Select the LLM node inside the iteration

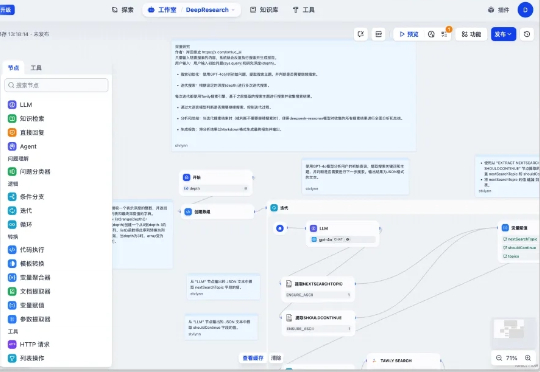pos(343,234)
